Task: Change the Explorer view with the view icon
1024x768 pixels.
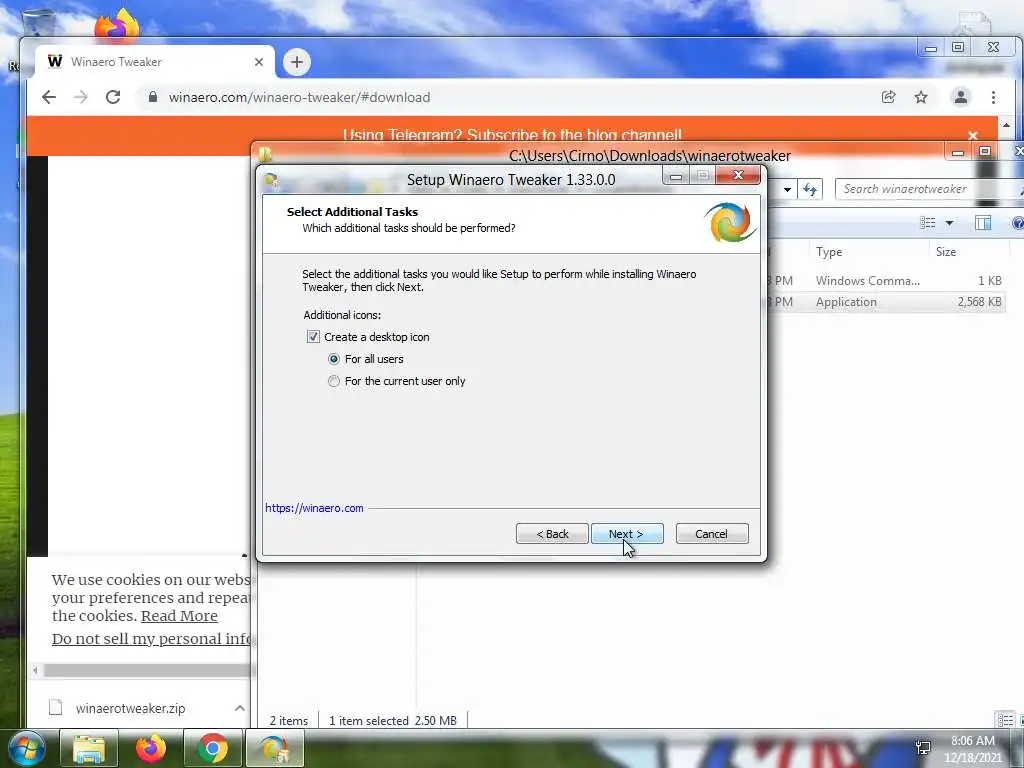Action: 927,223
